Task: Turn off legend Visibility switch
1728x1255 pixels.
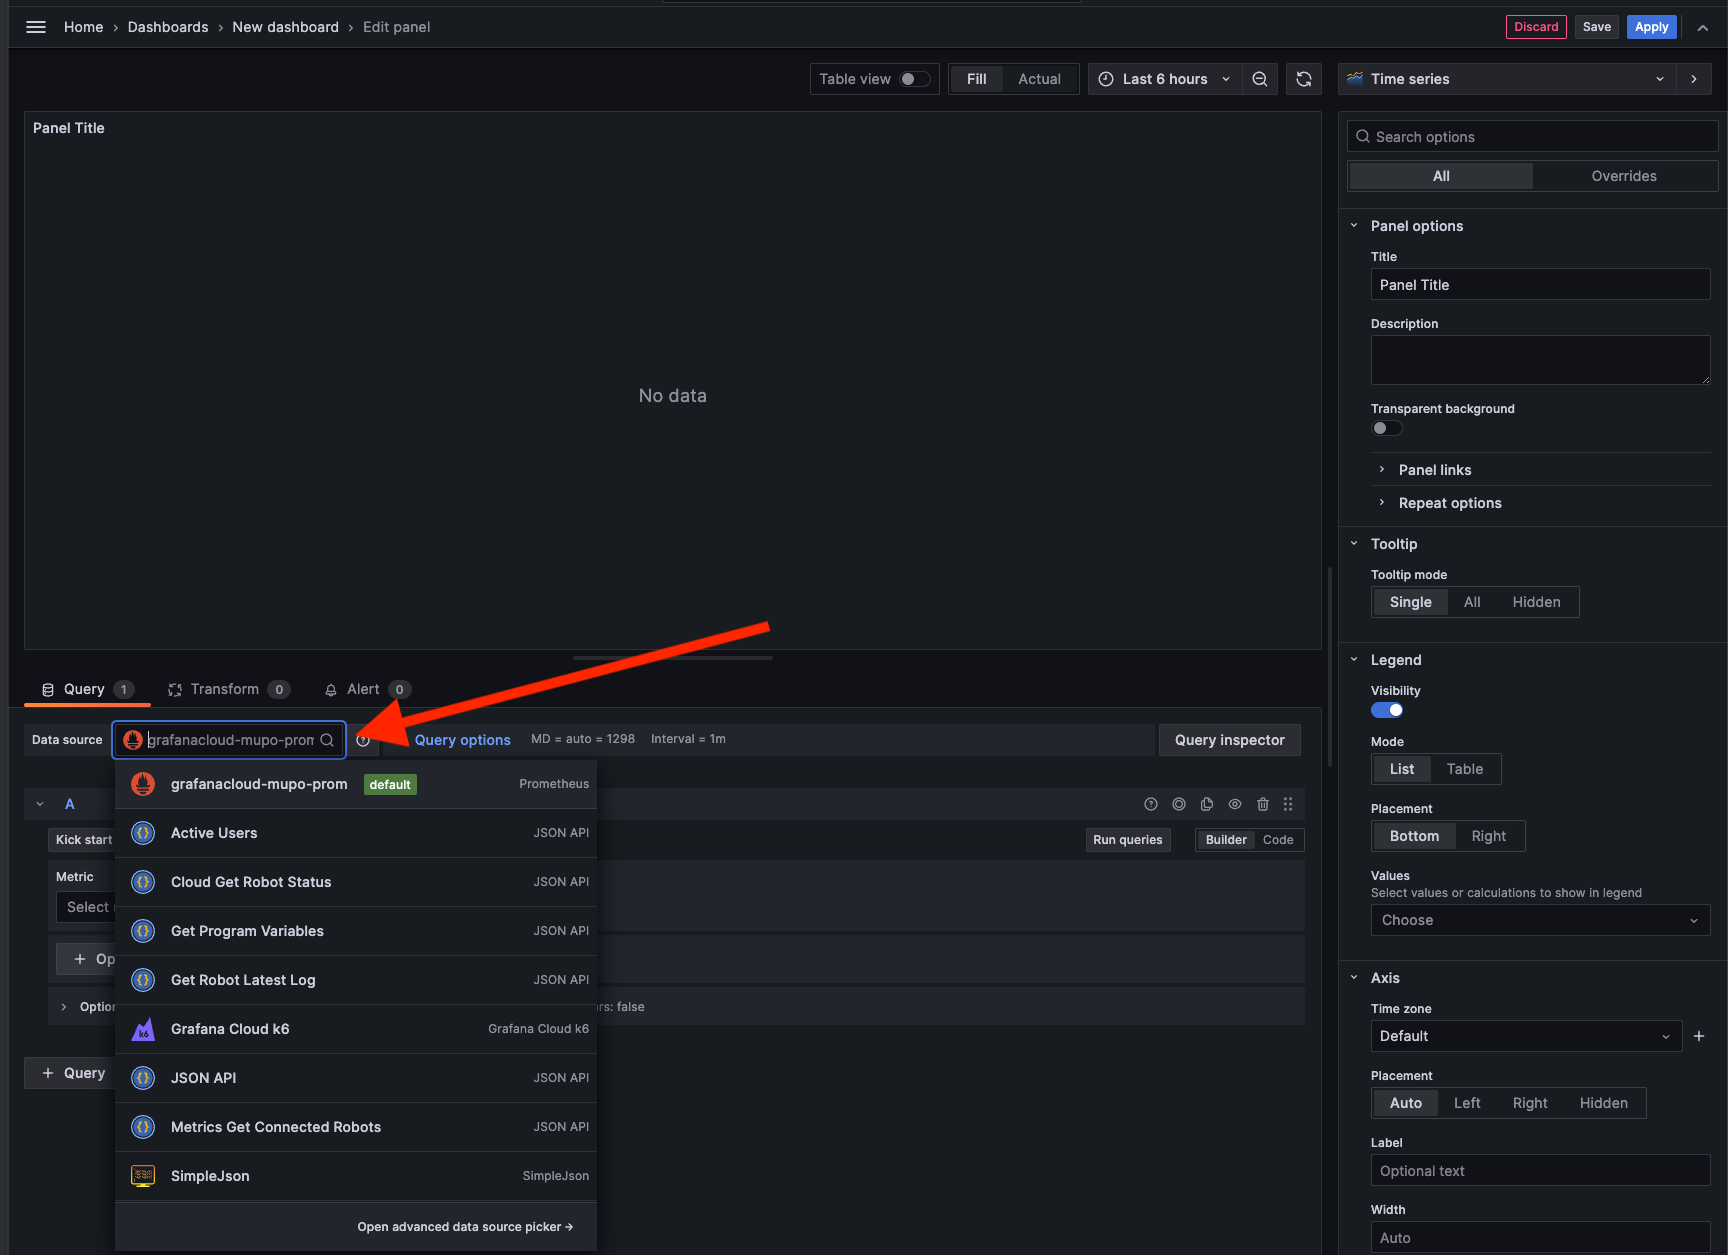Action: (x=1386, y=710)
